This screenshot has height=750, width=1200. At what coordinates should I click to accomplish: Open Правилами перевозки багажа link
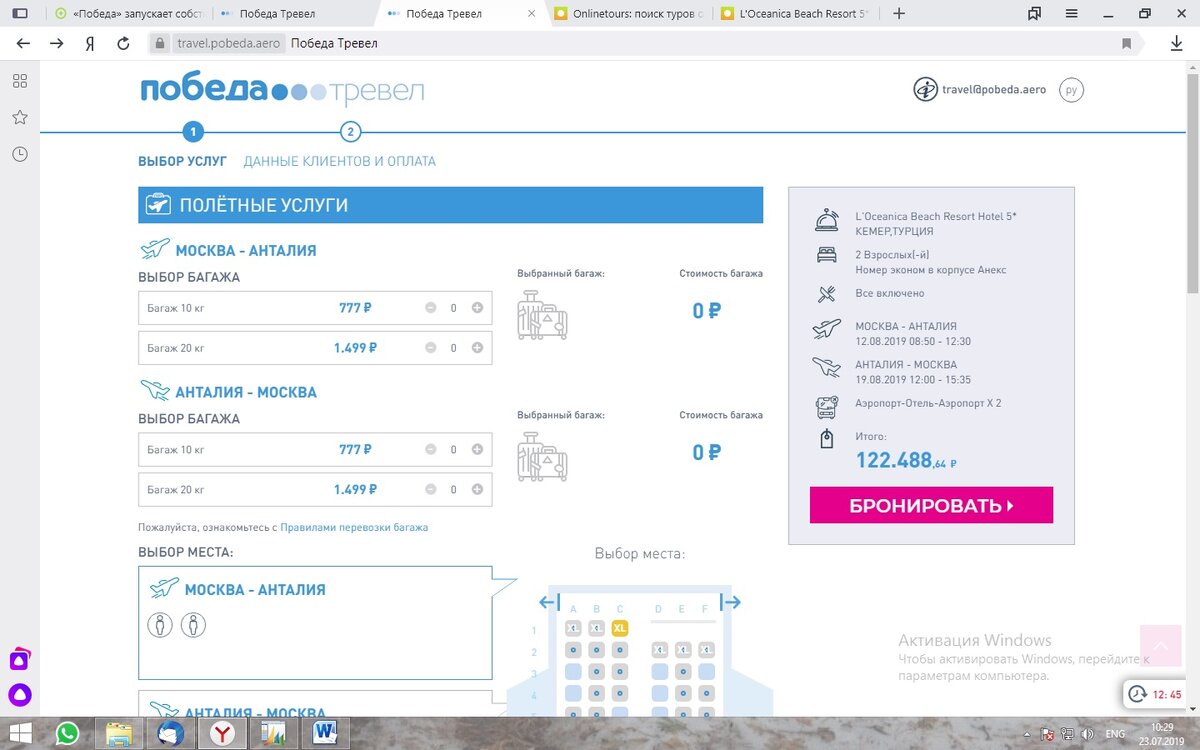click(x=354, y=527)
